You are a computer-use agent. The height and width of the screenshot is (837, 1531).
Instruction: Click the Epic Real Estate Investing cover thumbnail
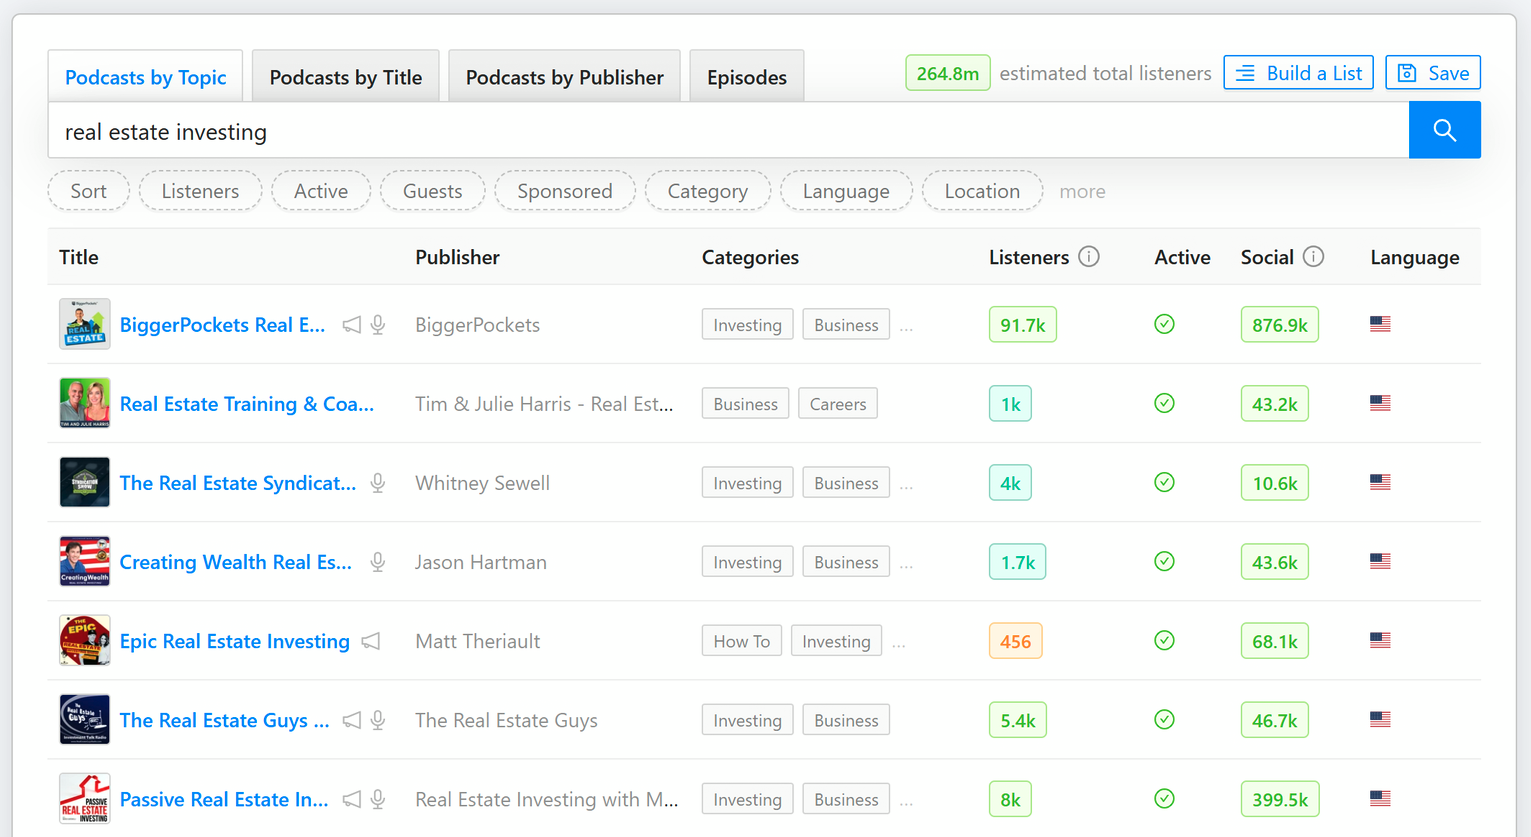pyautogui.click(x=84, y=640)
